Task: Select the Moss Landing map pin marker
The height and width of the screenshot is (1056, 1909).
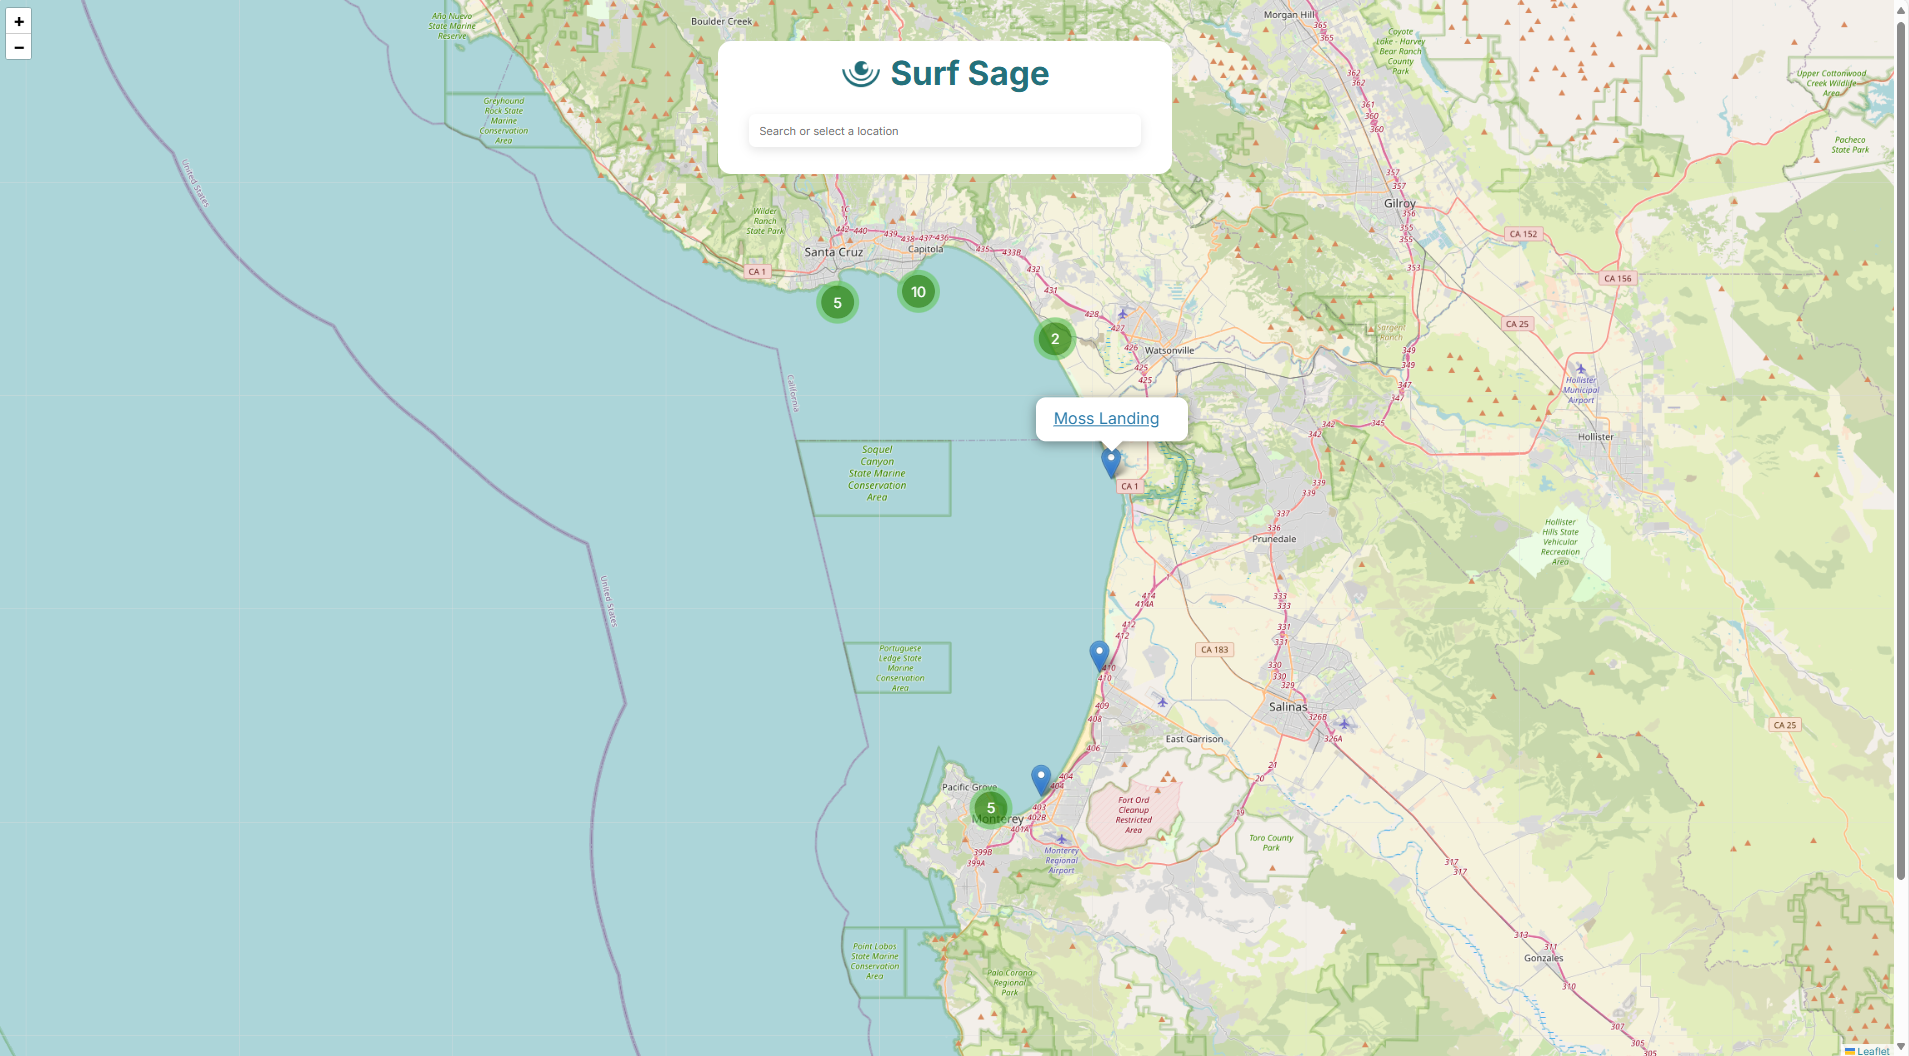Action: [x=1110, y=460]
